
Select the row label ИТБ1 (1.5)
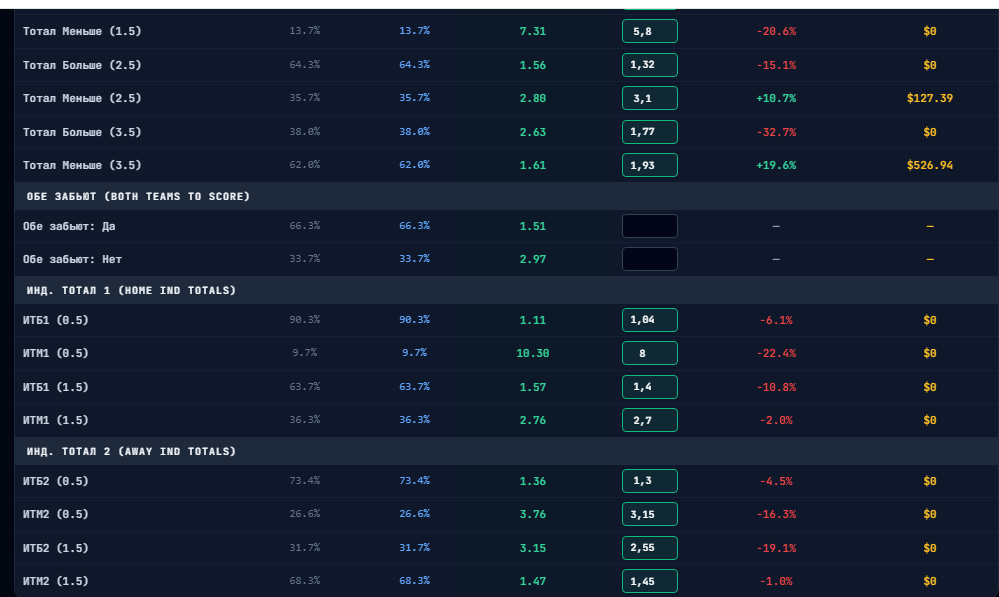click(55, 387)
